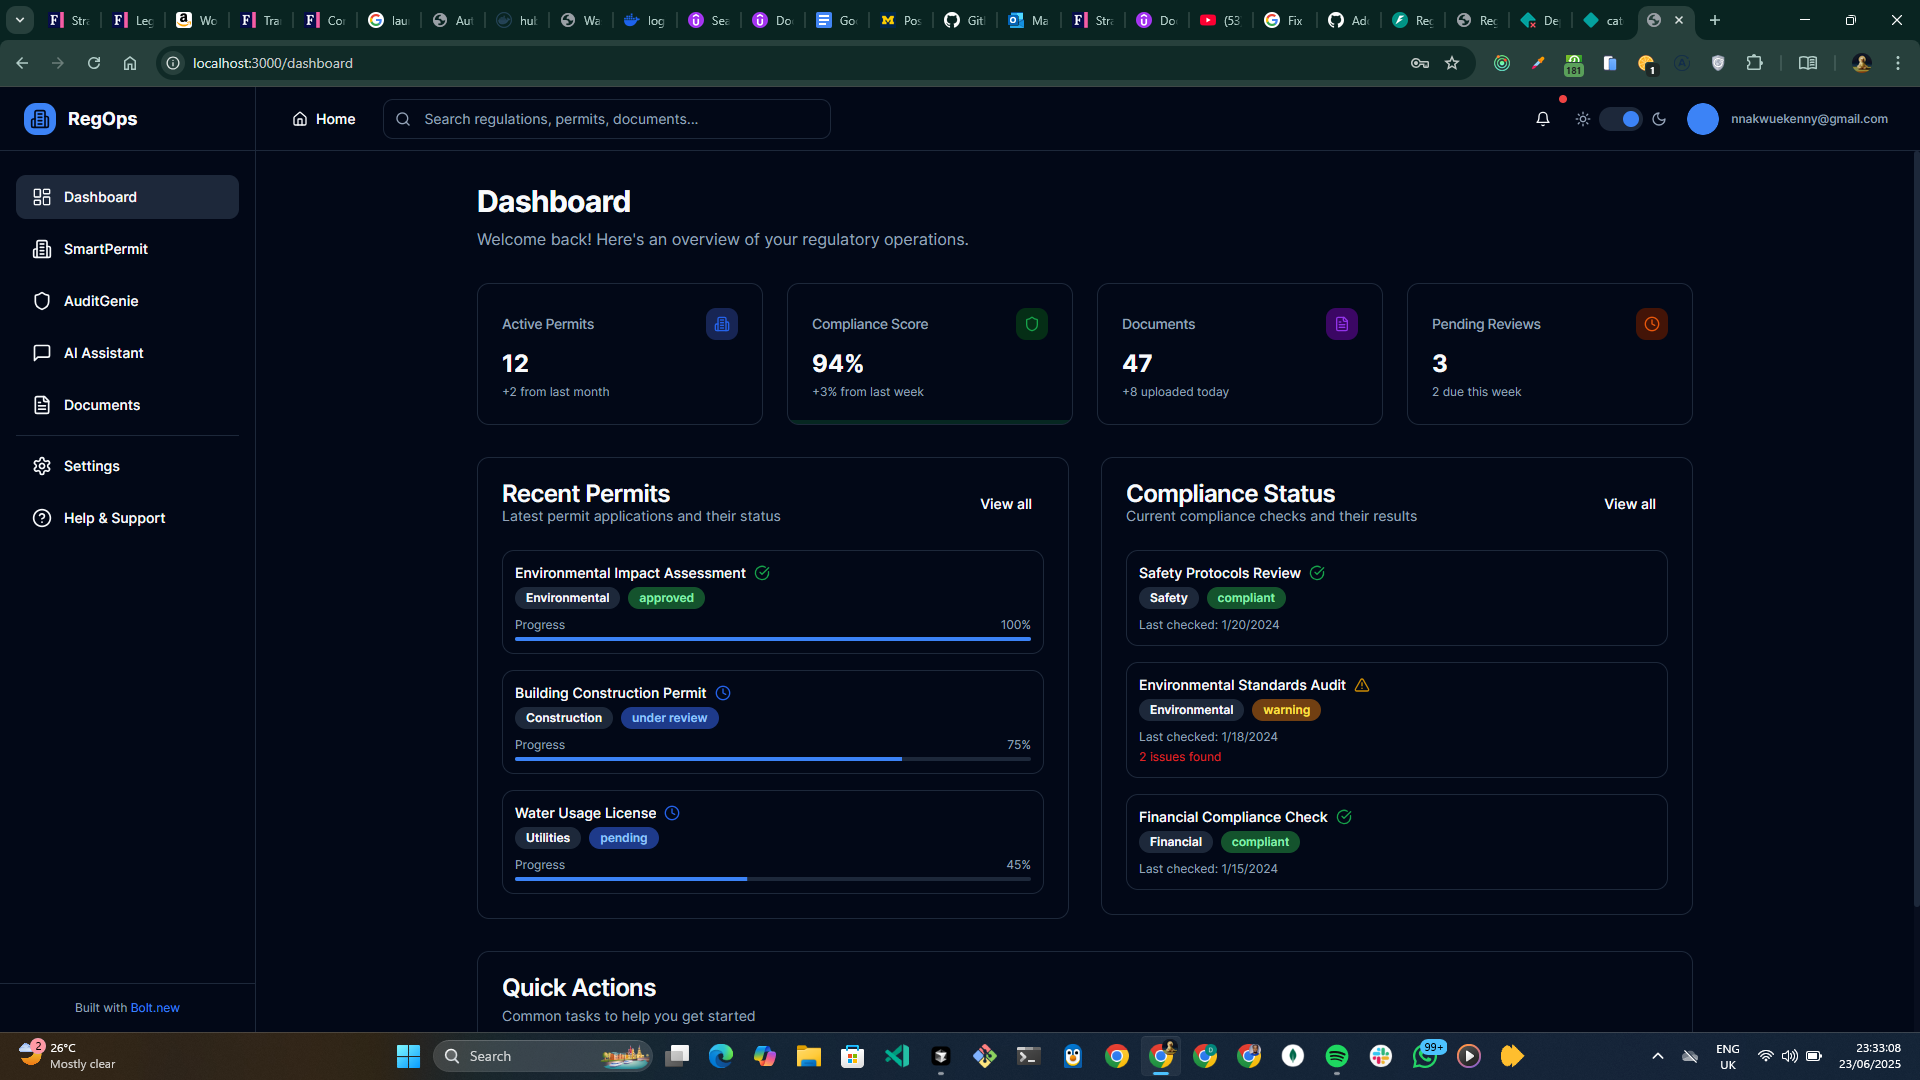1920x1080 pixels.
Task: Toggle the dark/light theme switch
Action: (1620, 119)
